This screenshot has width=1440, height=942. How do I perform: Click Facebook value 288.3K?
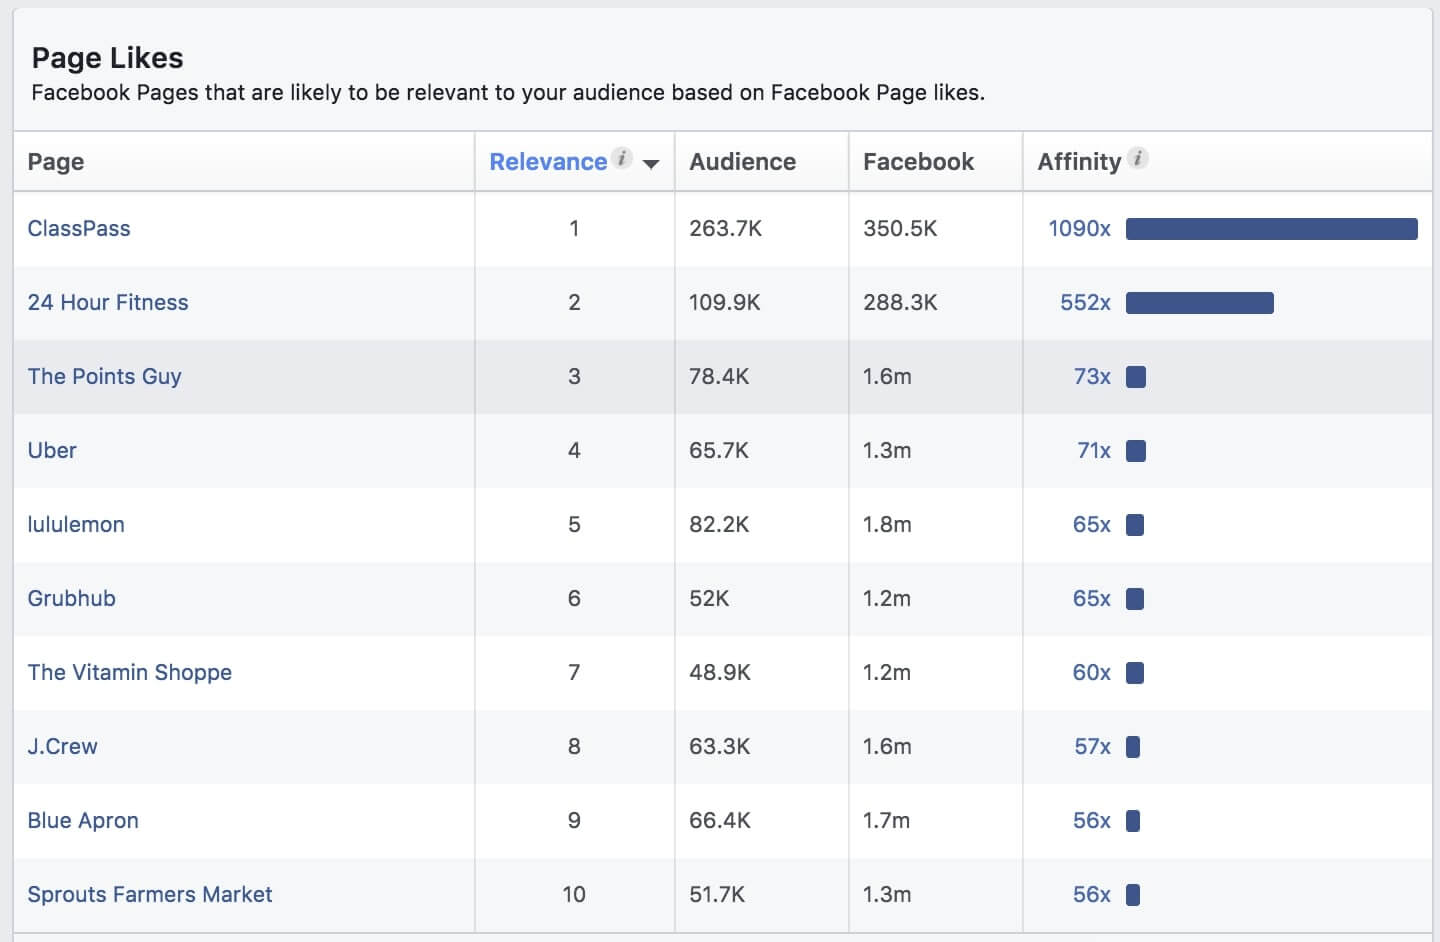pos(900,302)
